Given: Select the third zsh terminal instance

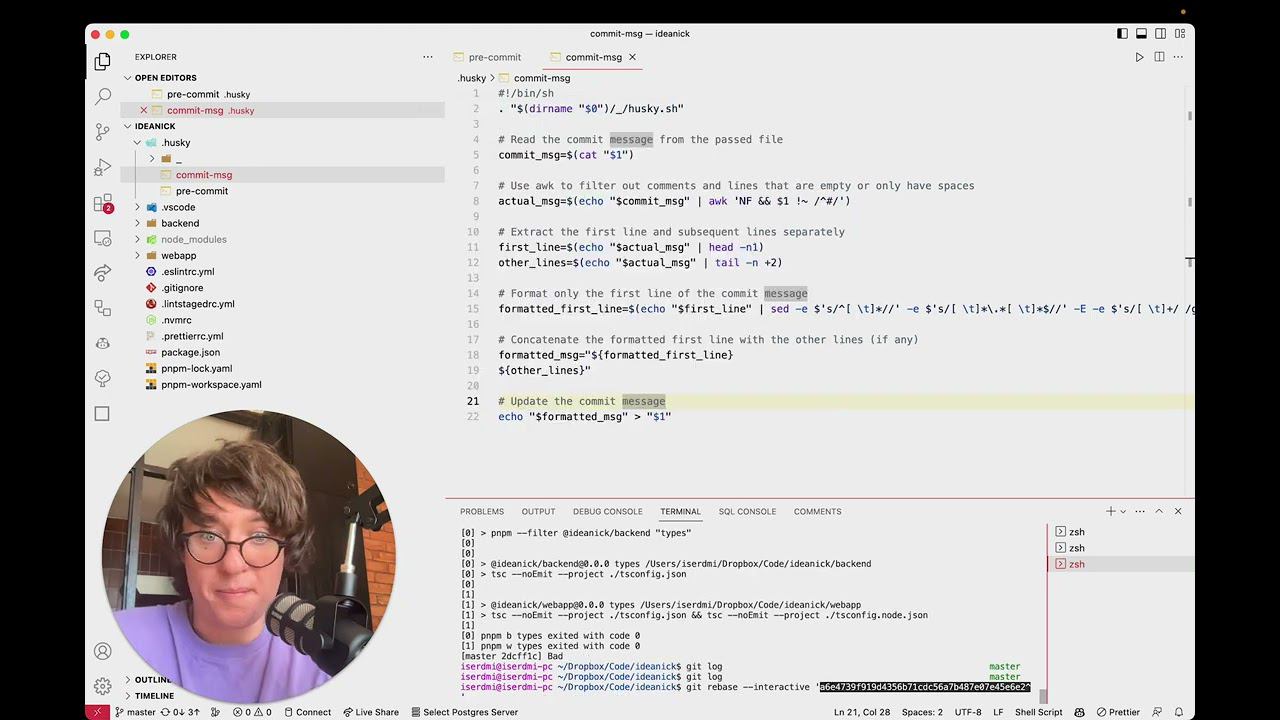Looking at the screenshot, I should coord(1120,564).
